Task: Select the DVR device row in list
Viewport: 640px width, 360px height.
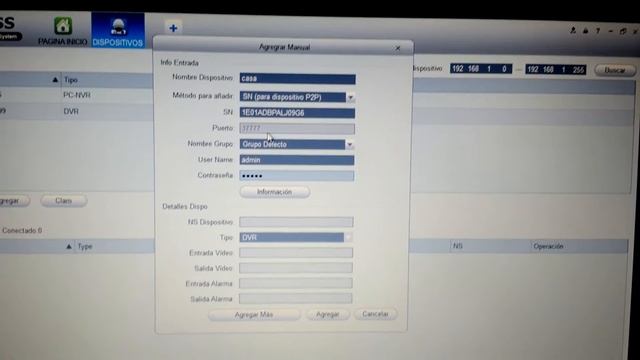Action: (77, 111)
